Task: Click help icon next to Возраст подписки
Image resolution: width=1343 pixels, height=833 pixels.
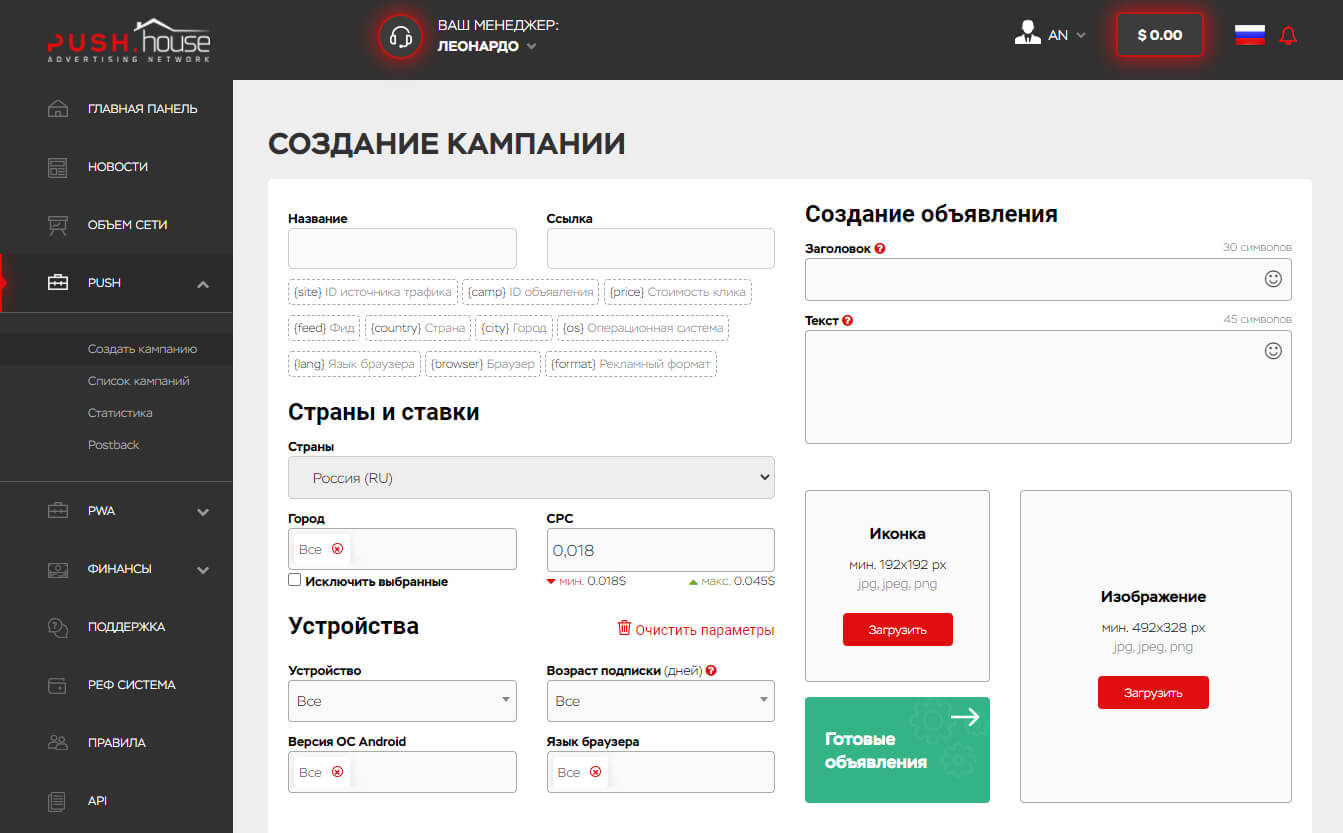Action: tap(711, 671)
